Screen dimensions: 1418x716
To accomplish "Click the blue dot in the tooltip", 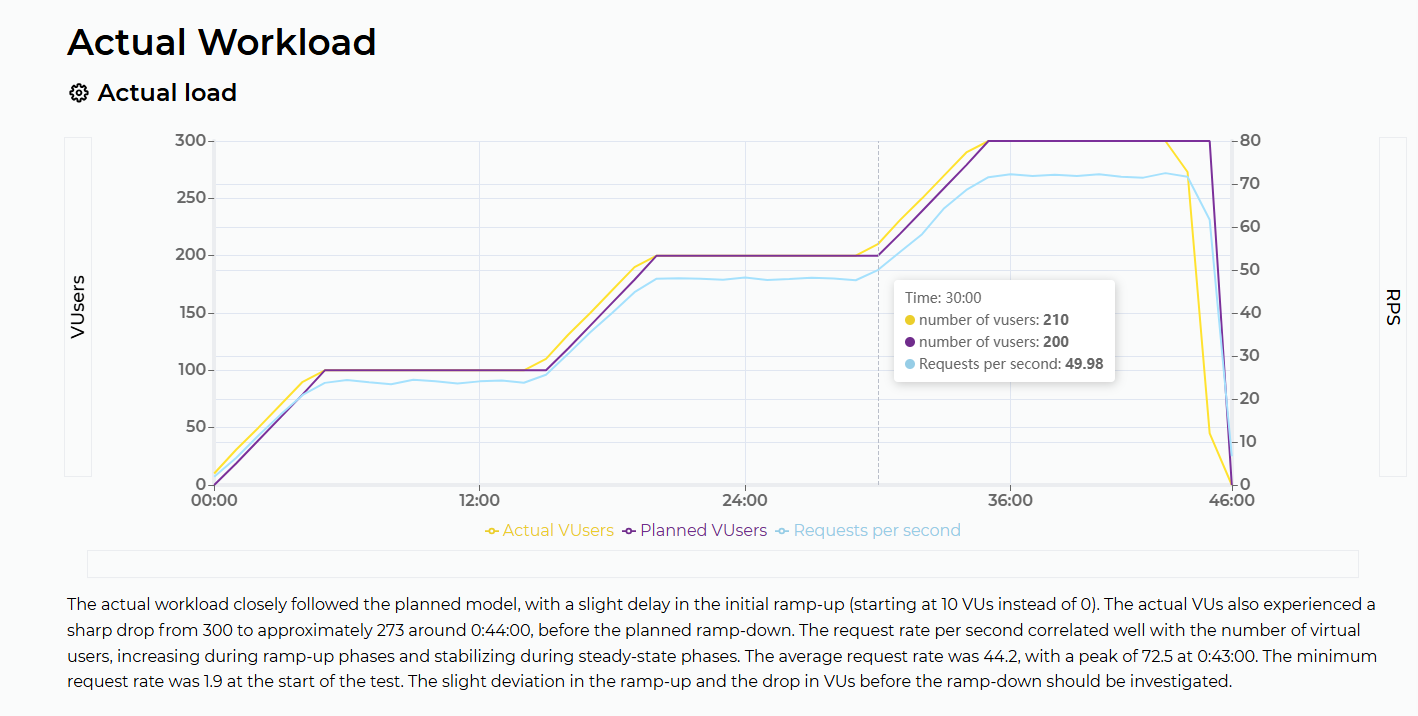I will pyautogui.click(x=910, y=364).
